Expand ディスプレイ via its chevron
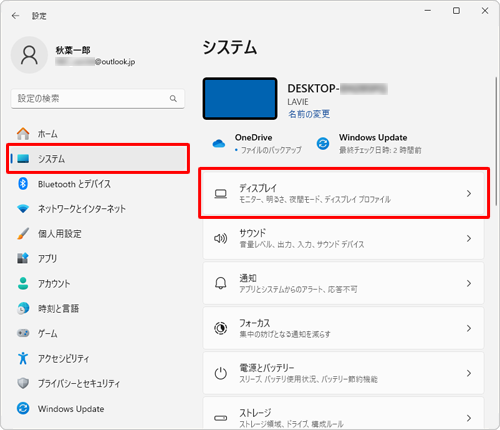The height and width of the screenshot is (430, 500). 469,194
